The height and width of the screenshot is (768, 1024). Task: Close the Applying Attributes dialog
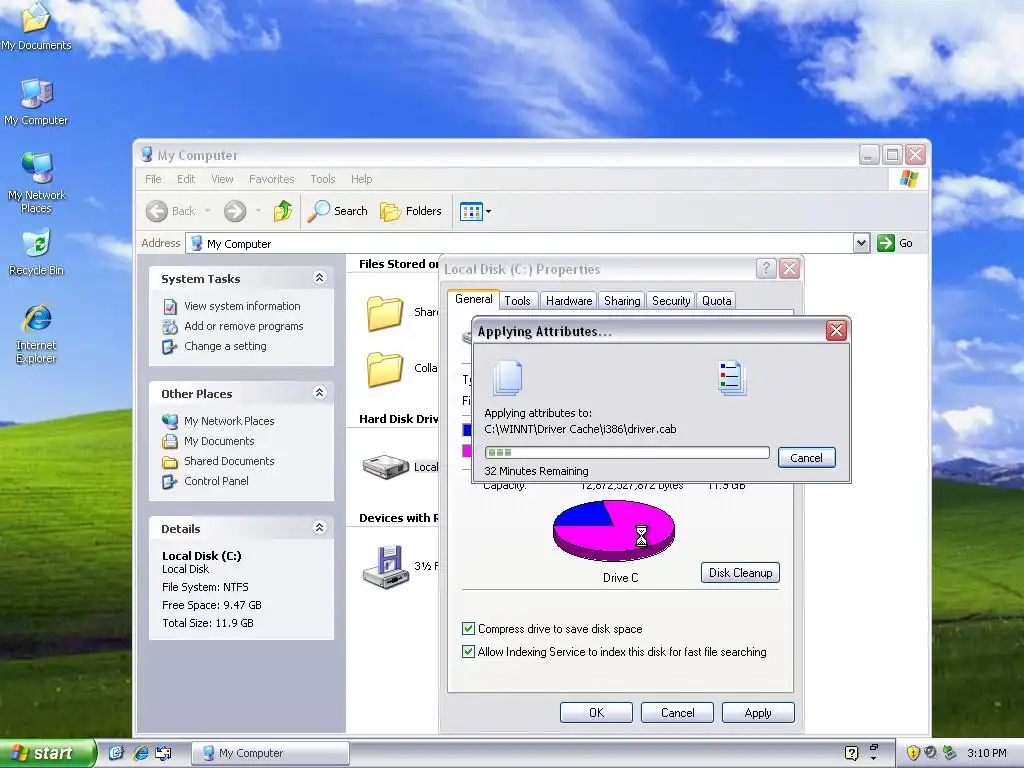point(836,330)
